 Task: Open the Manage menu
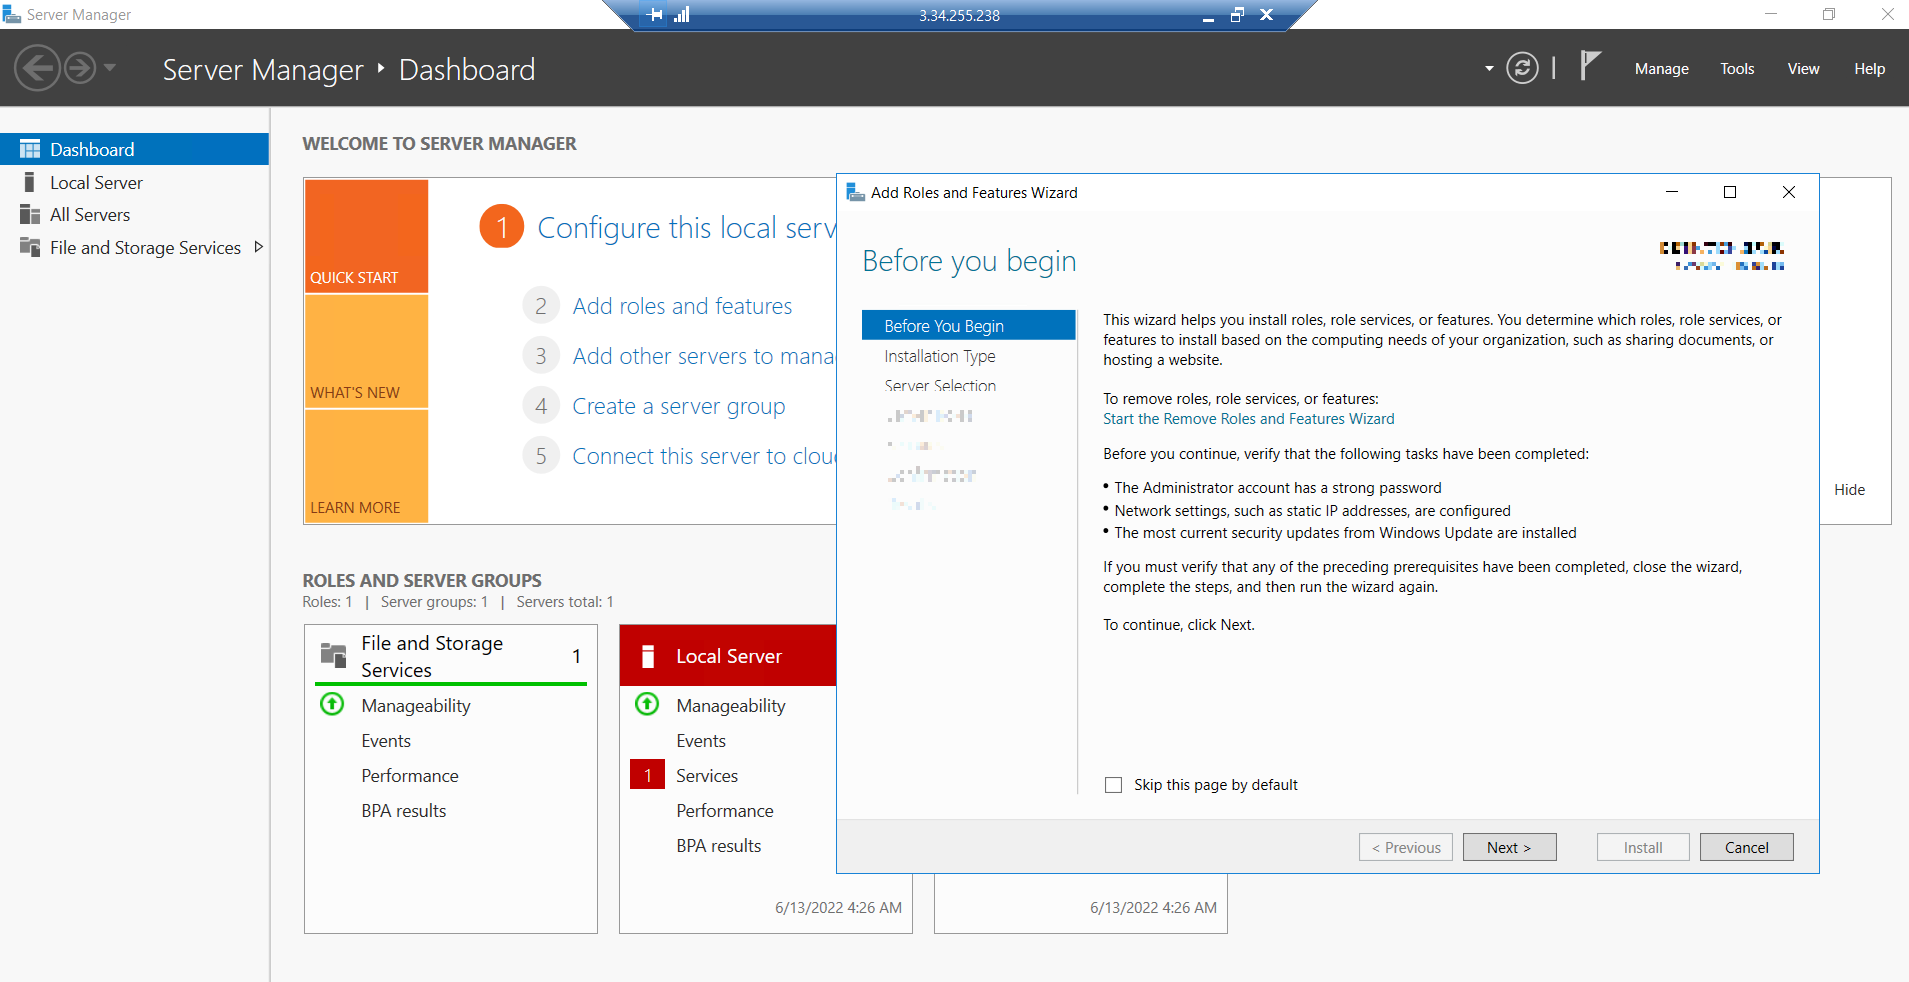(x=1661, y=69)
